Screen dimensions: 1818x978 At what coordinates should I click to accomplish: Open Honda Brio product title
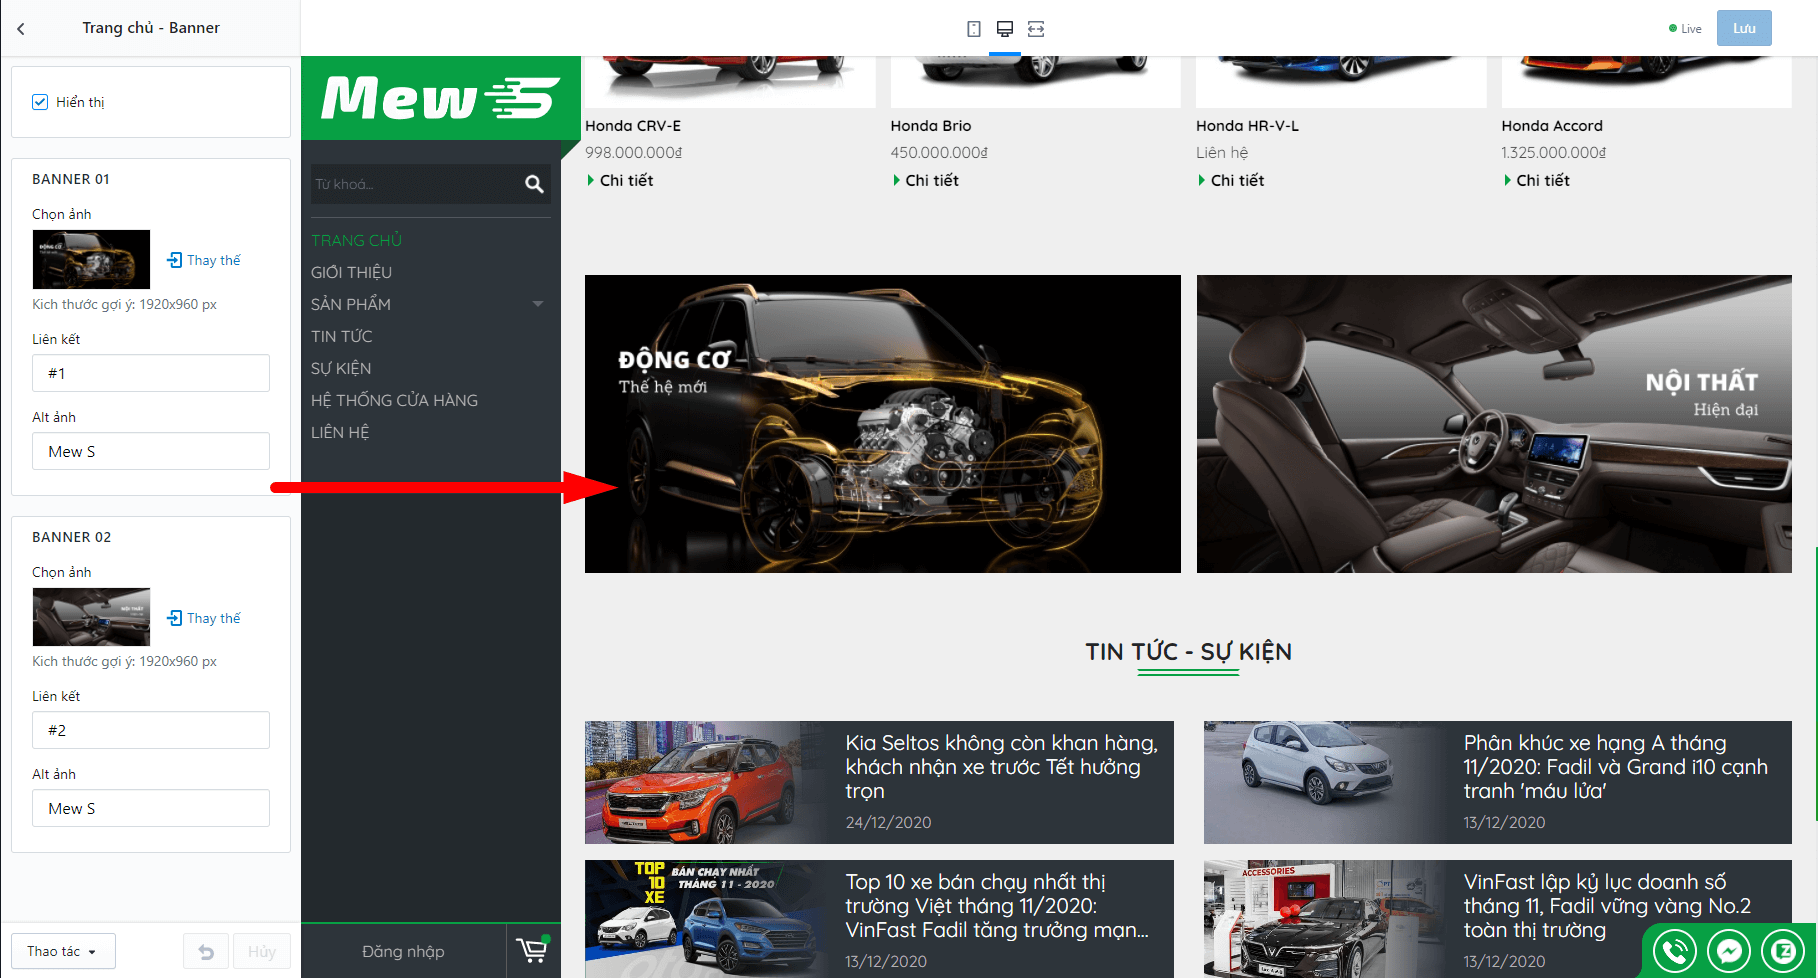(x=931, y=126)
